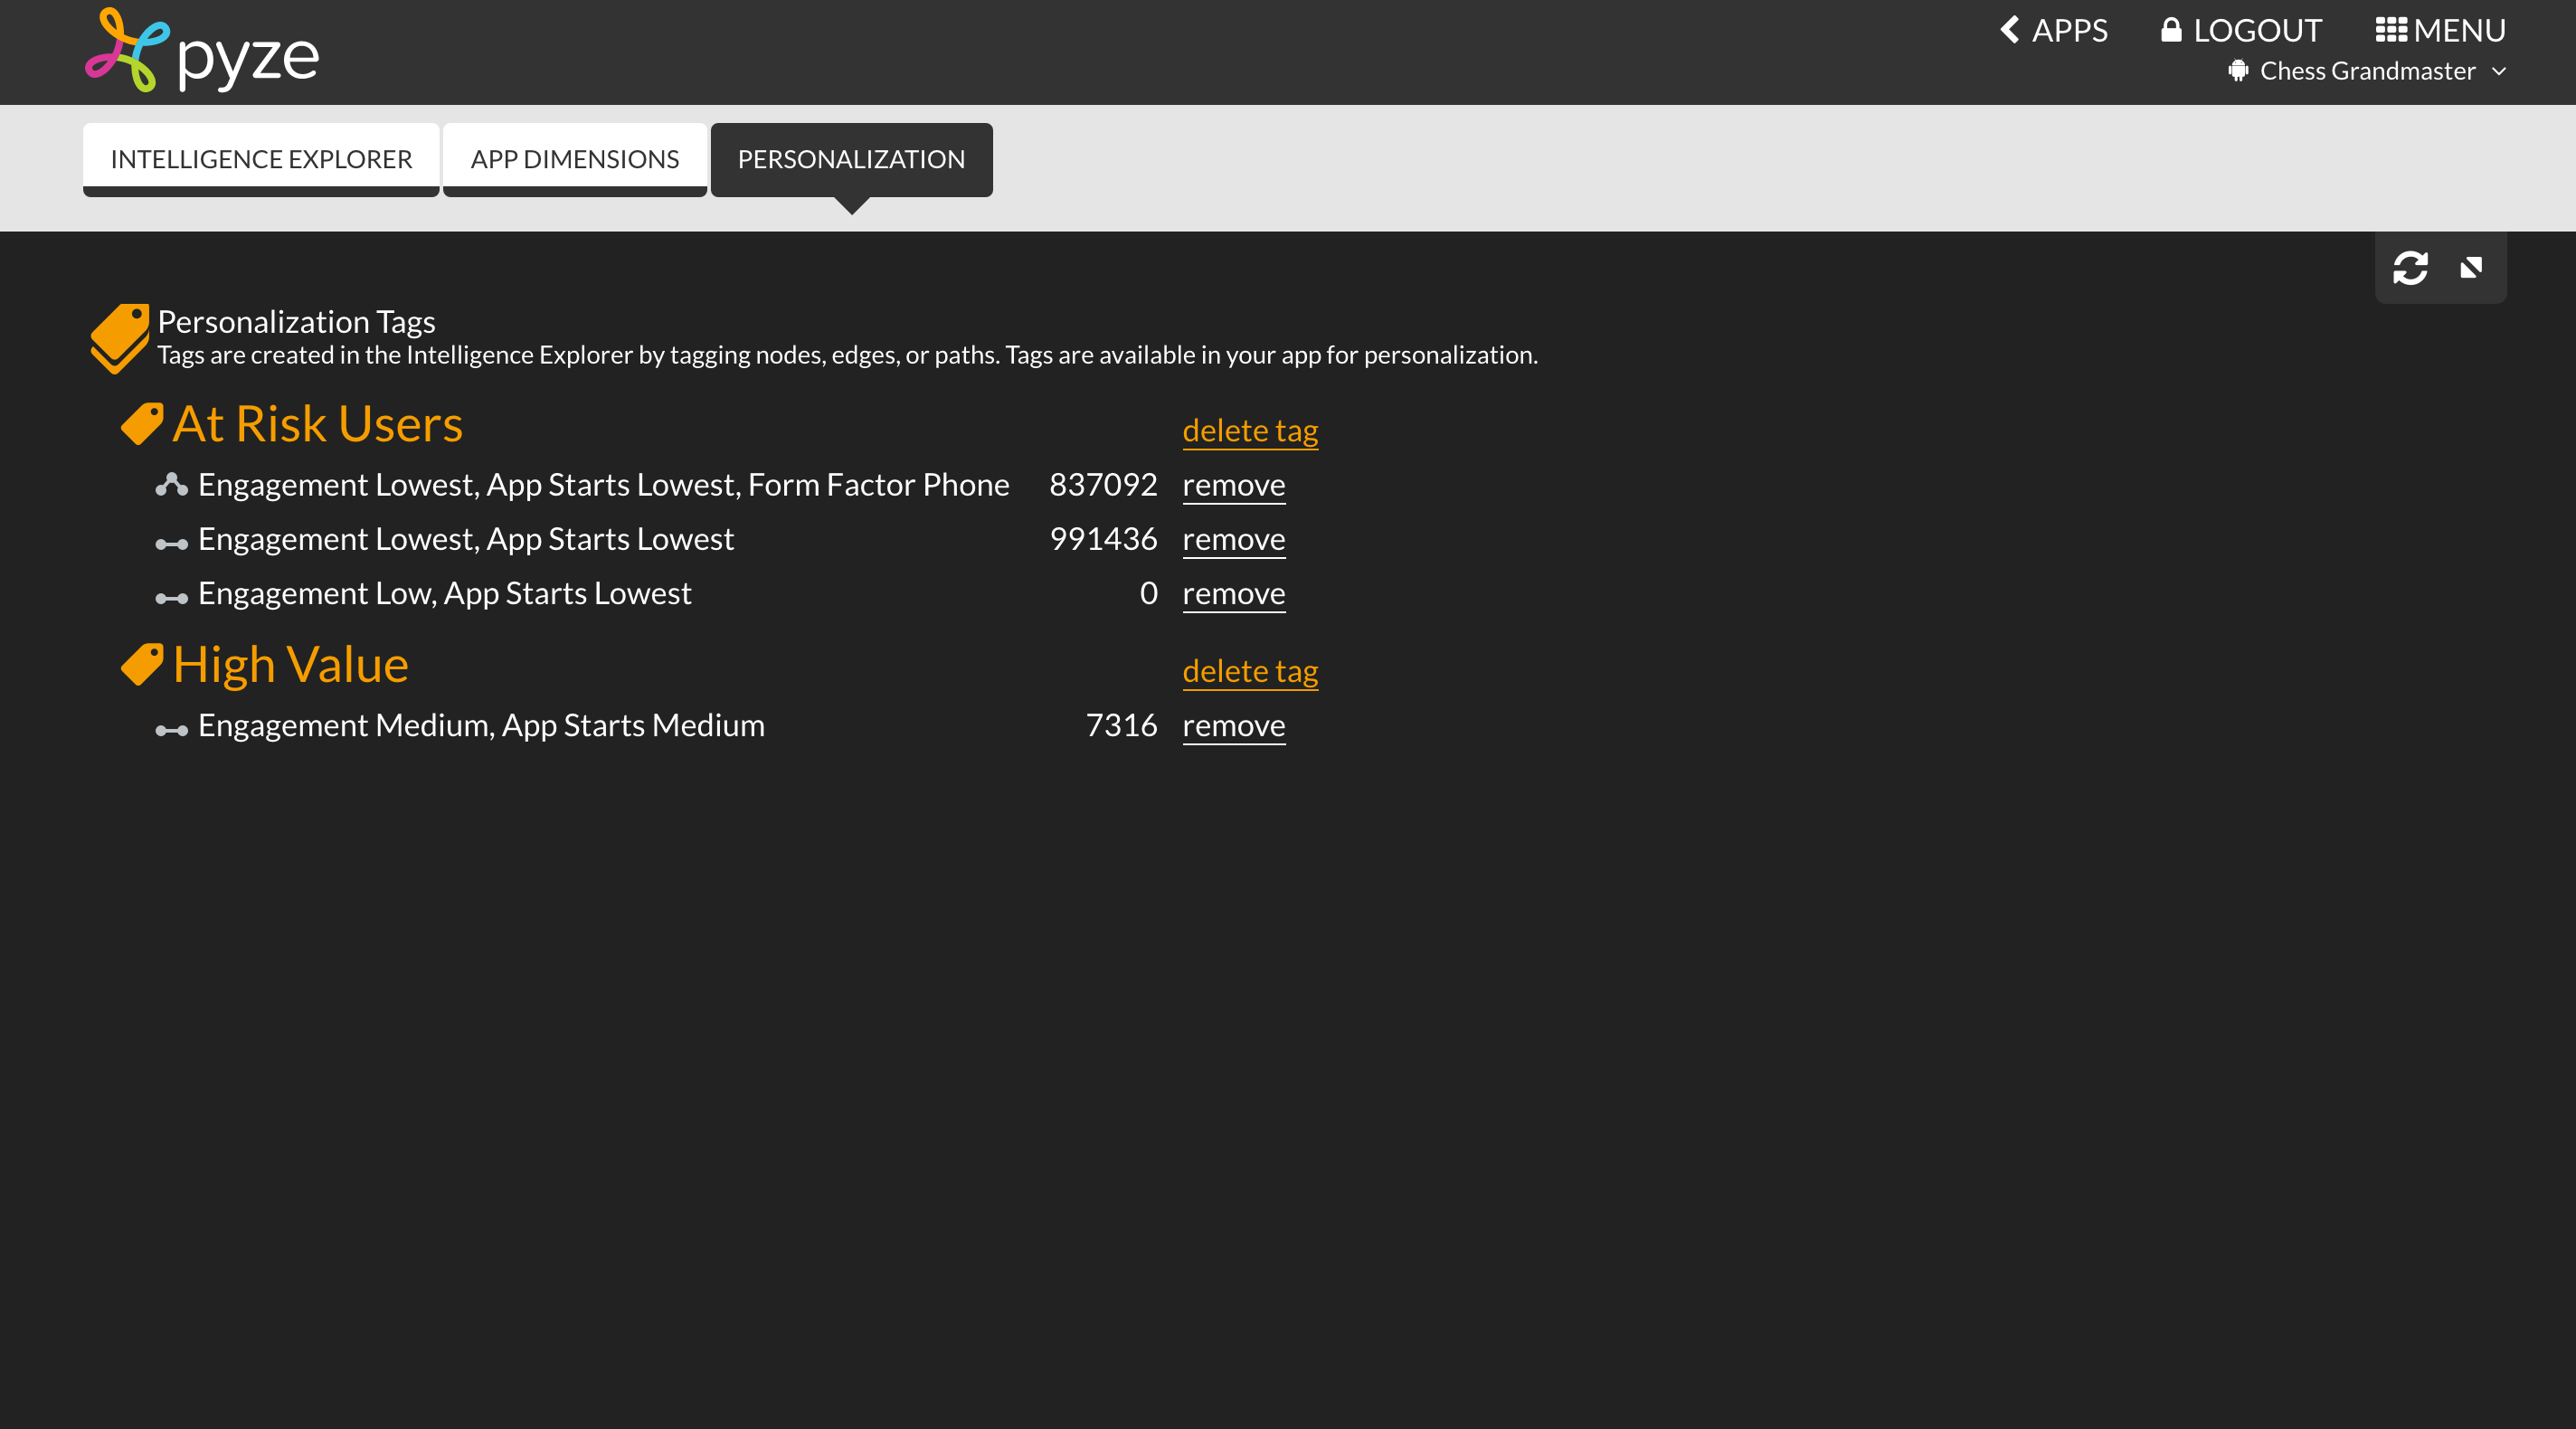The width and height of the screenshot is (2576, 1429).
Task: Click the At Risk Users tag icon
Action: pos(142,424)
